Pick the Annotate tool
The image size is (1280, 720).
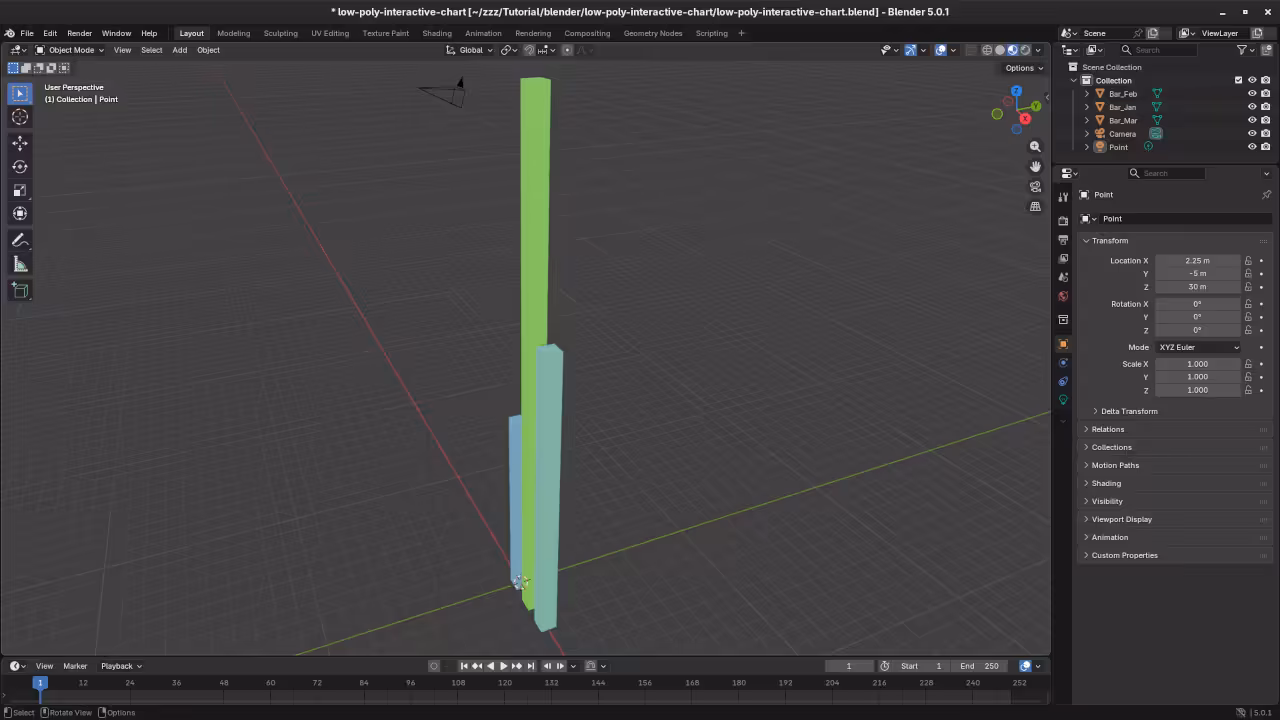click(20, 240)
